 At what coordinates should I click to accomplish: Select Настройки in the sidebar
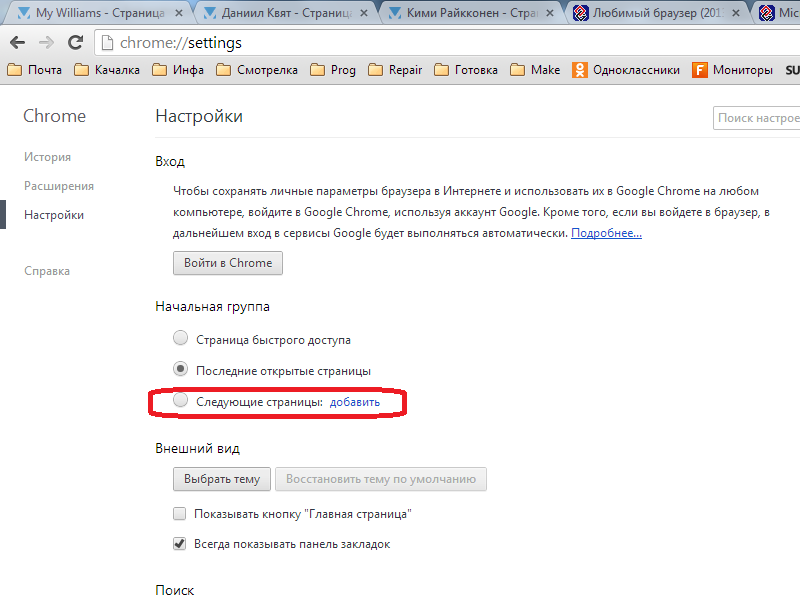point(54,215)
